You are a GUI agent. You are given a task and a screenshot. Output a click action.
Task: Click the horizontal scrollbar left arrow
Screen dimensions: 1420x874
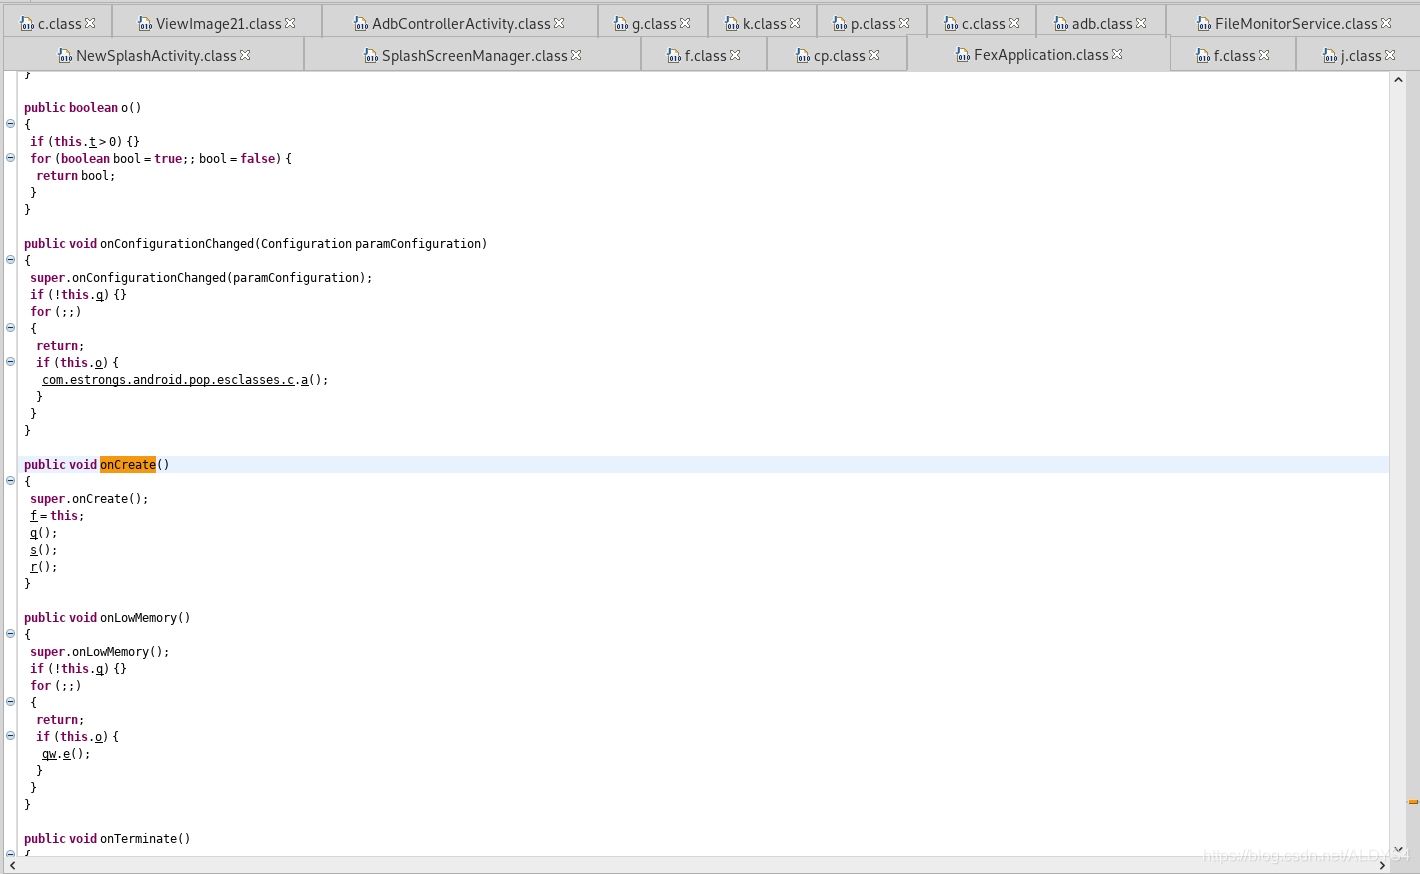(12, 865)
